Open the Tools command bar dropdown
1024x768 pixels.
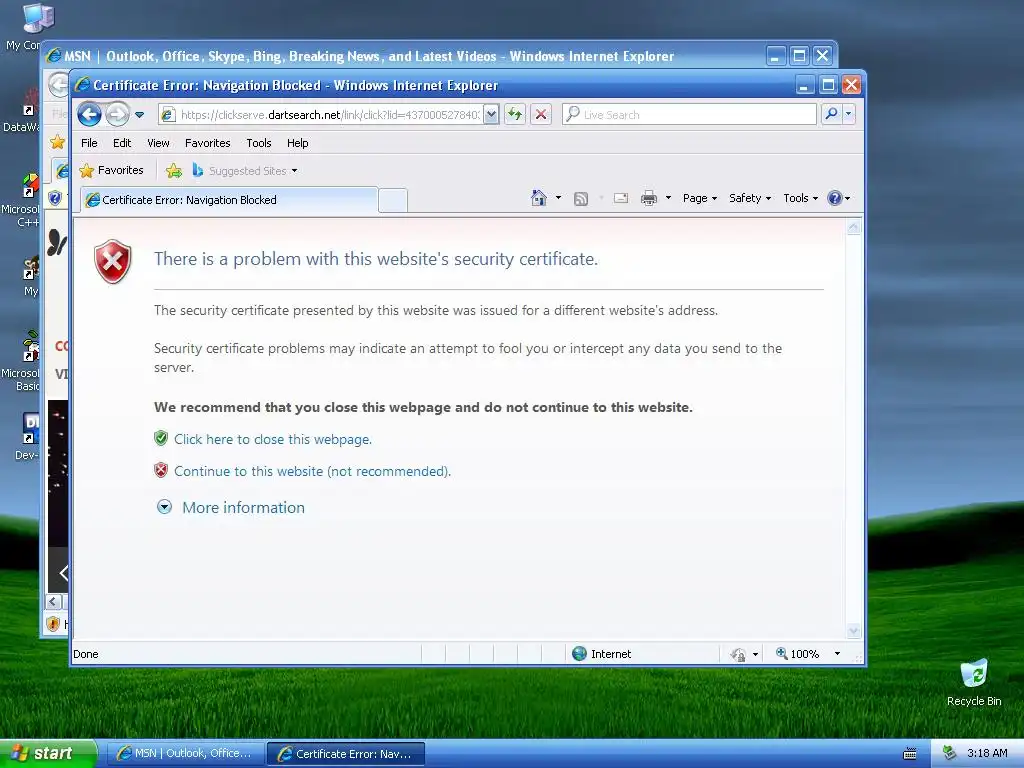(801, 198)
